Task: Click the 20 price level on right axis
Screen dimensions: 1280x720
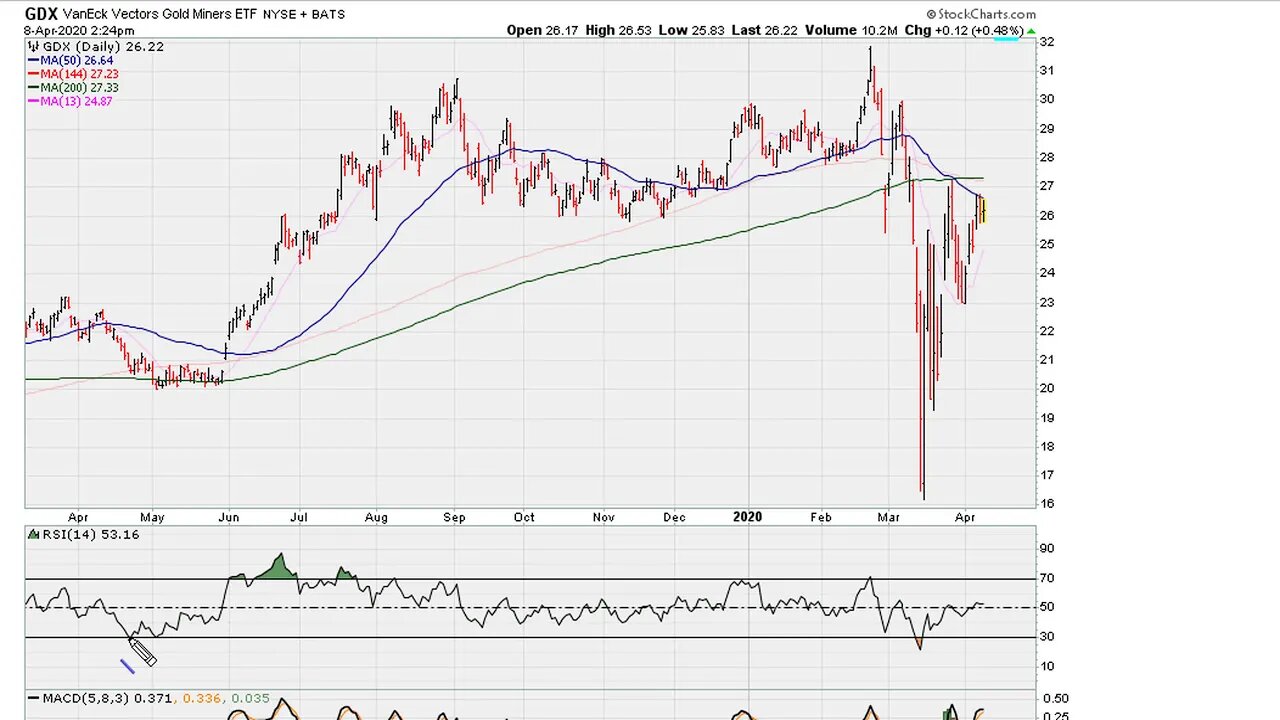Action: [x=1047, y=389]
